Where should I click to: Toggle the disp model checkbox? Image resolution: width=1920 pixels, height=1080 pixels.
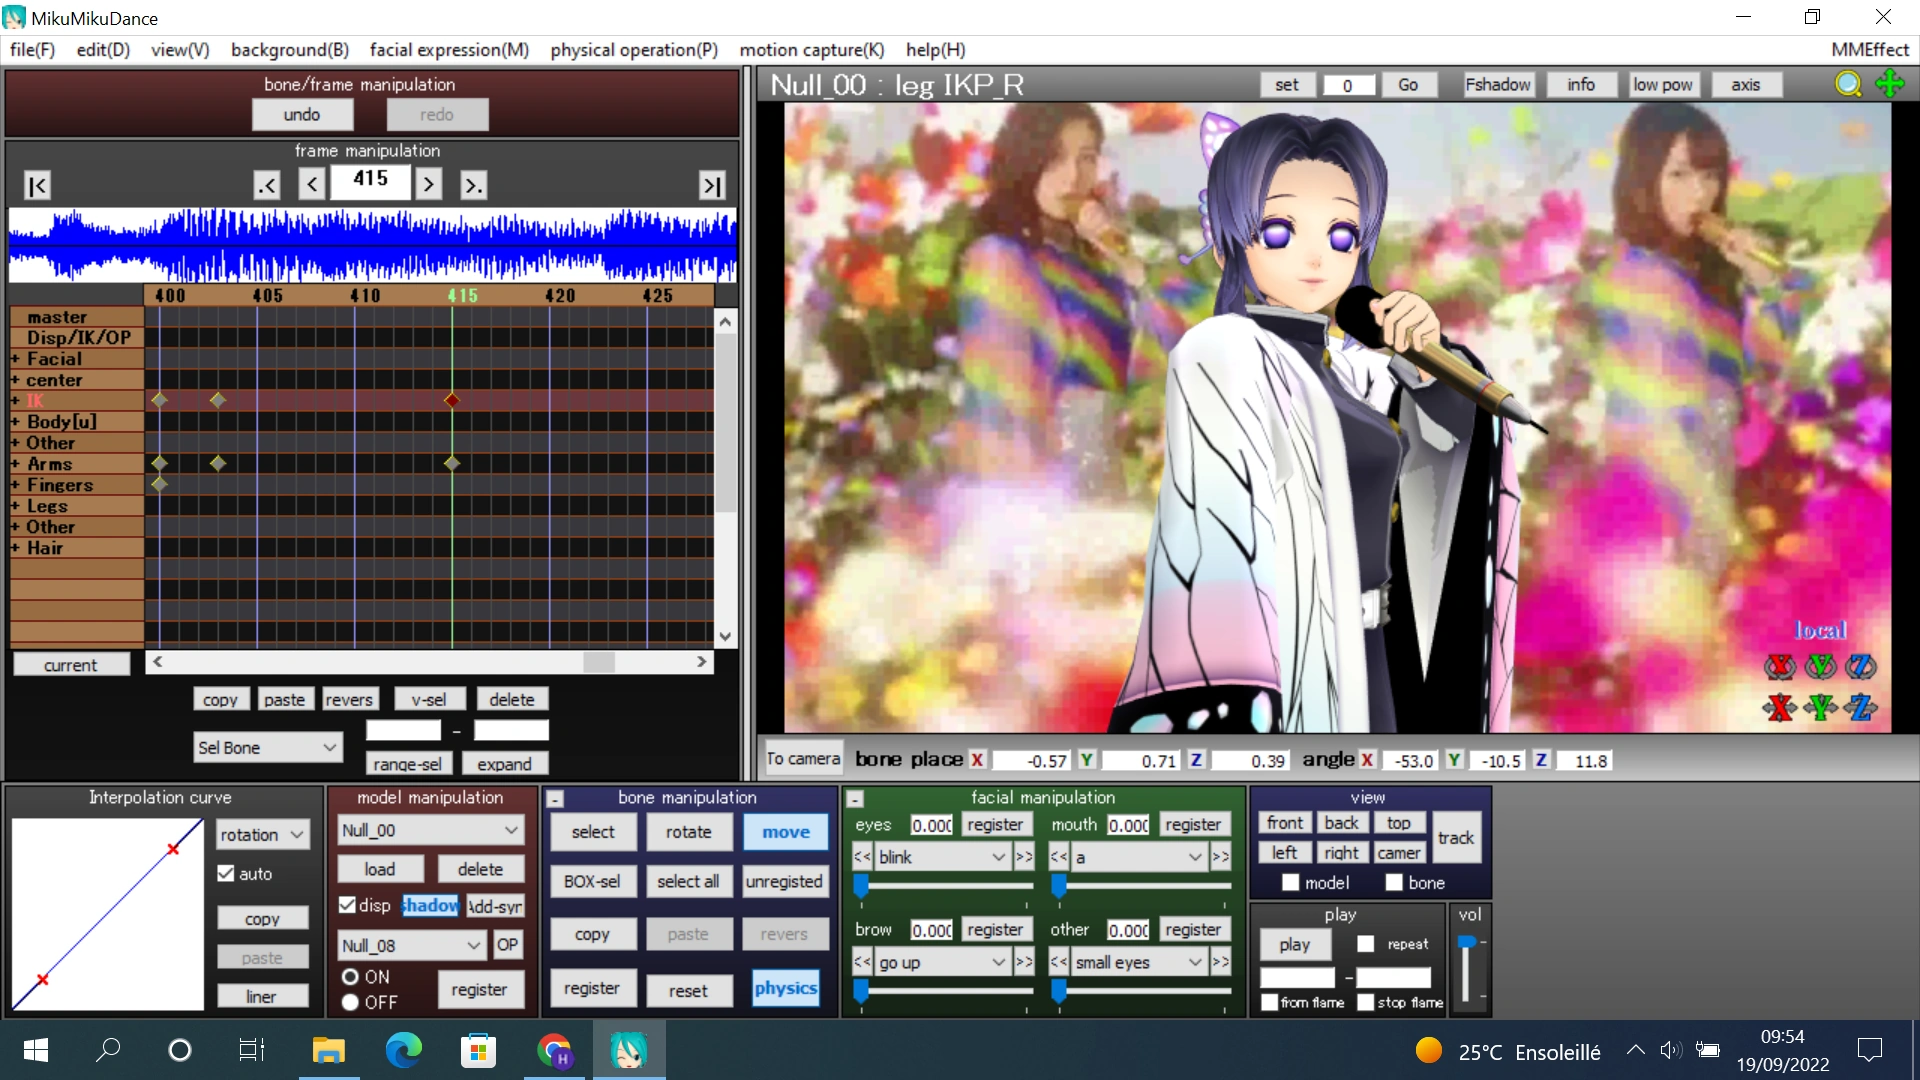click(348, 905)
